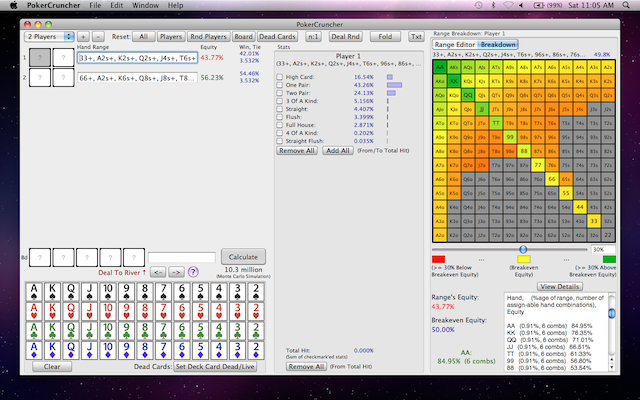Click View Details button
The height and width of the screenshot is (400, 640).
(x=559, y=287)
